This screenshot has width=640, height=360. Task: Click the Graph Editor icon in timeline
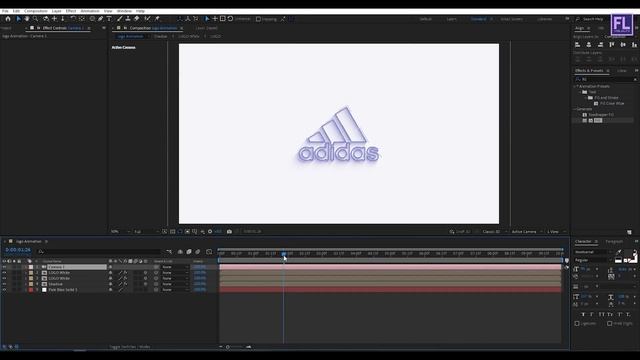(x=209, y=252)
